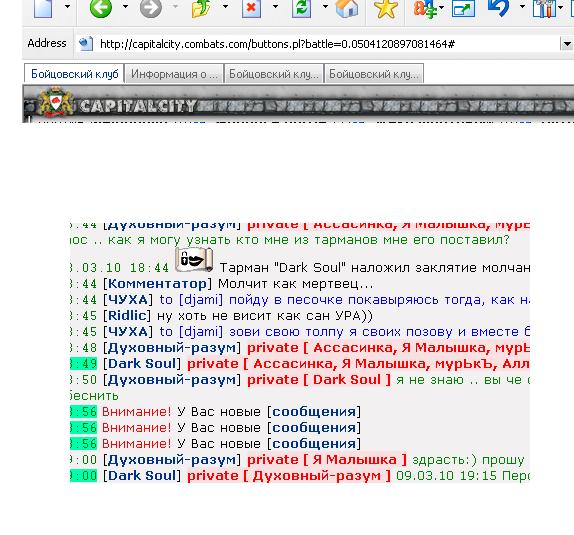574x535 pixels.
Task: Click the 'ну хоть не висит как сан УРА))' text
Action: [x=265, y=316]
